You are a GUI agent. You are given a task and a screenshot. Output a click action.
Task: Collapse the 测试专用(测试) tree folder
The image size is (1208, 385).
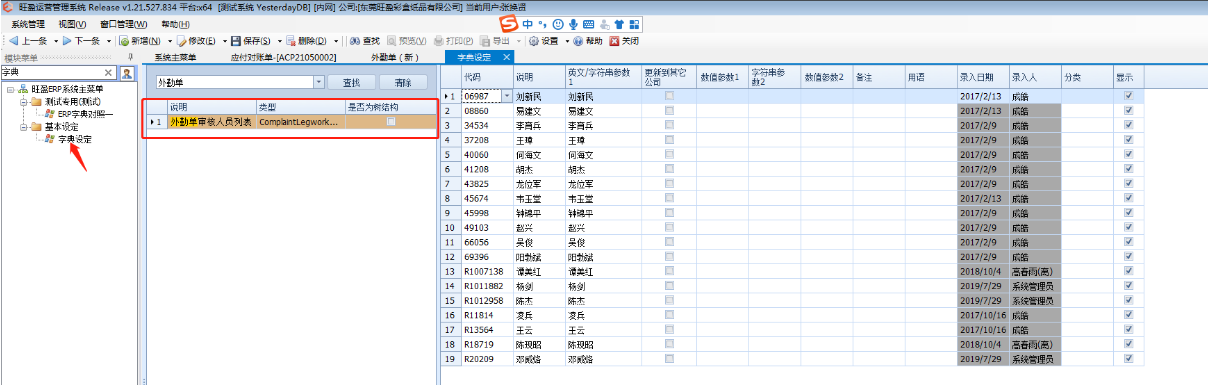[x=24, y=102]
